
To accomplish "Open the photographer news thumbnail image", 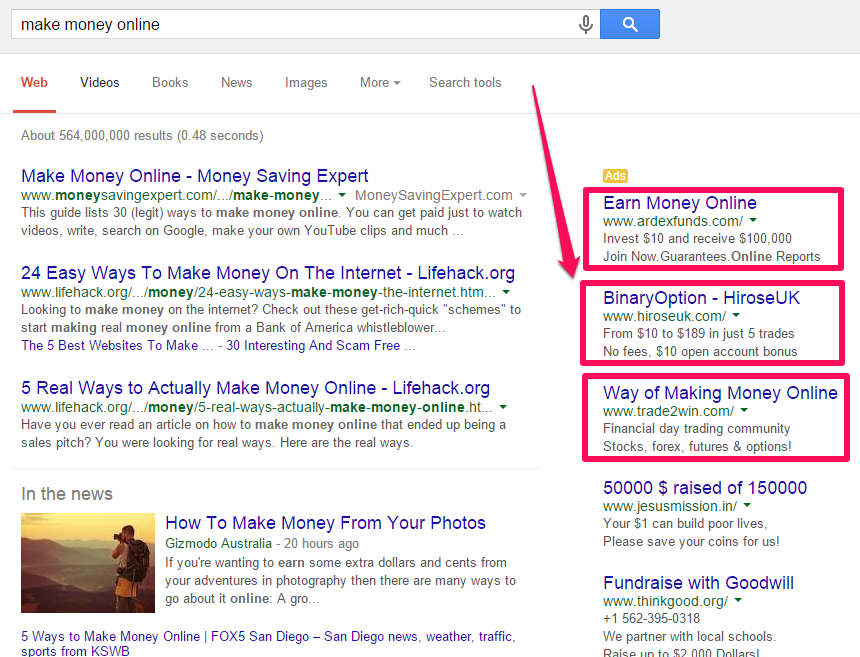I will tap(88, 562).
